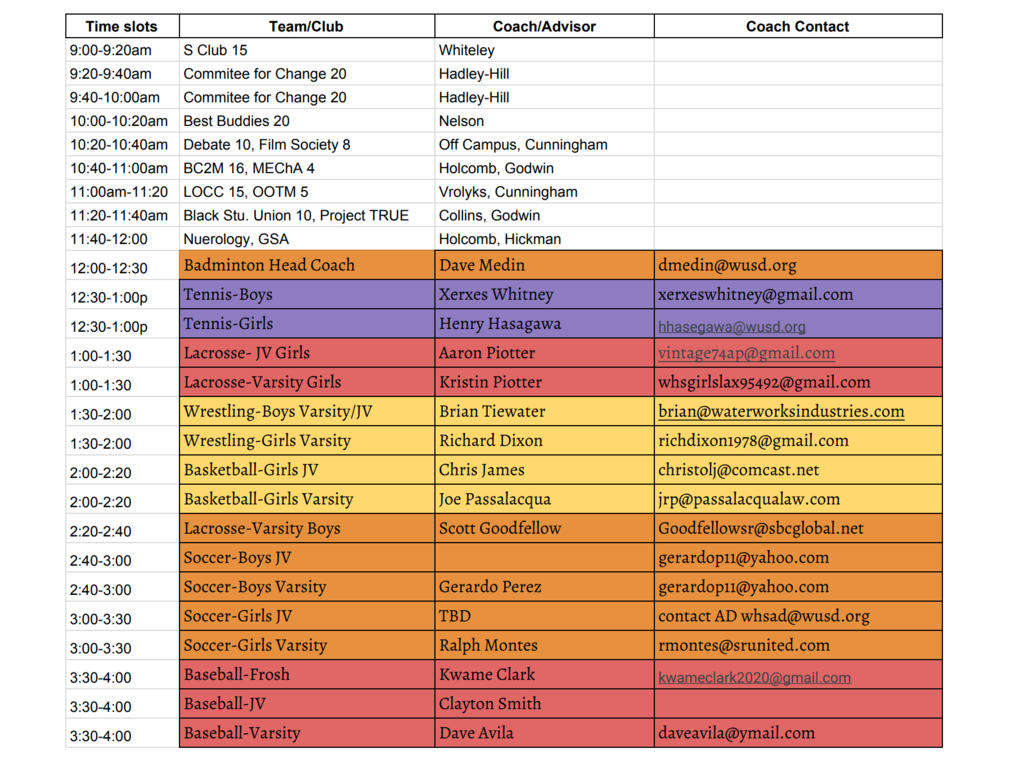Click Goodfellowsr@sbcglobal.net cell
The height and width of the screenshot is (767, 1024).
[798, 529]
